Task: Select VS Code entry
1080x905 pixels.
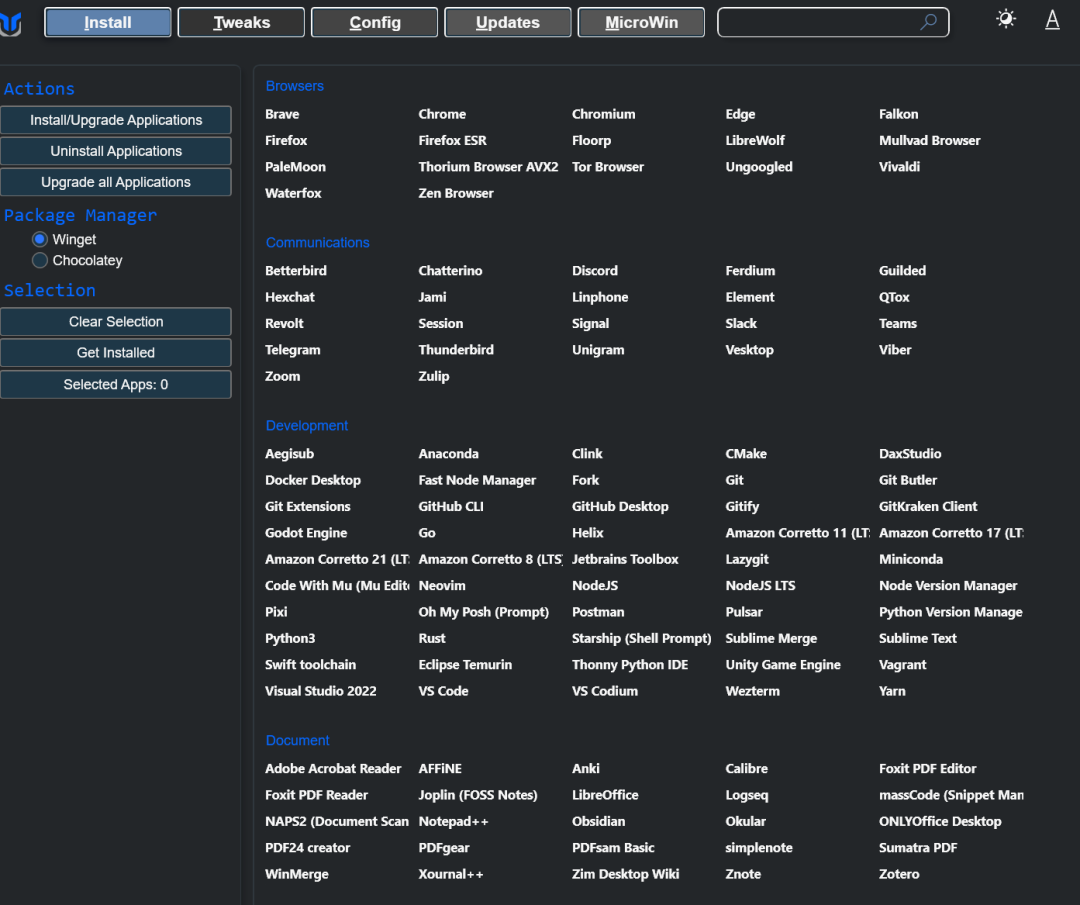Action: 443,691
